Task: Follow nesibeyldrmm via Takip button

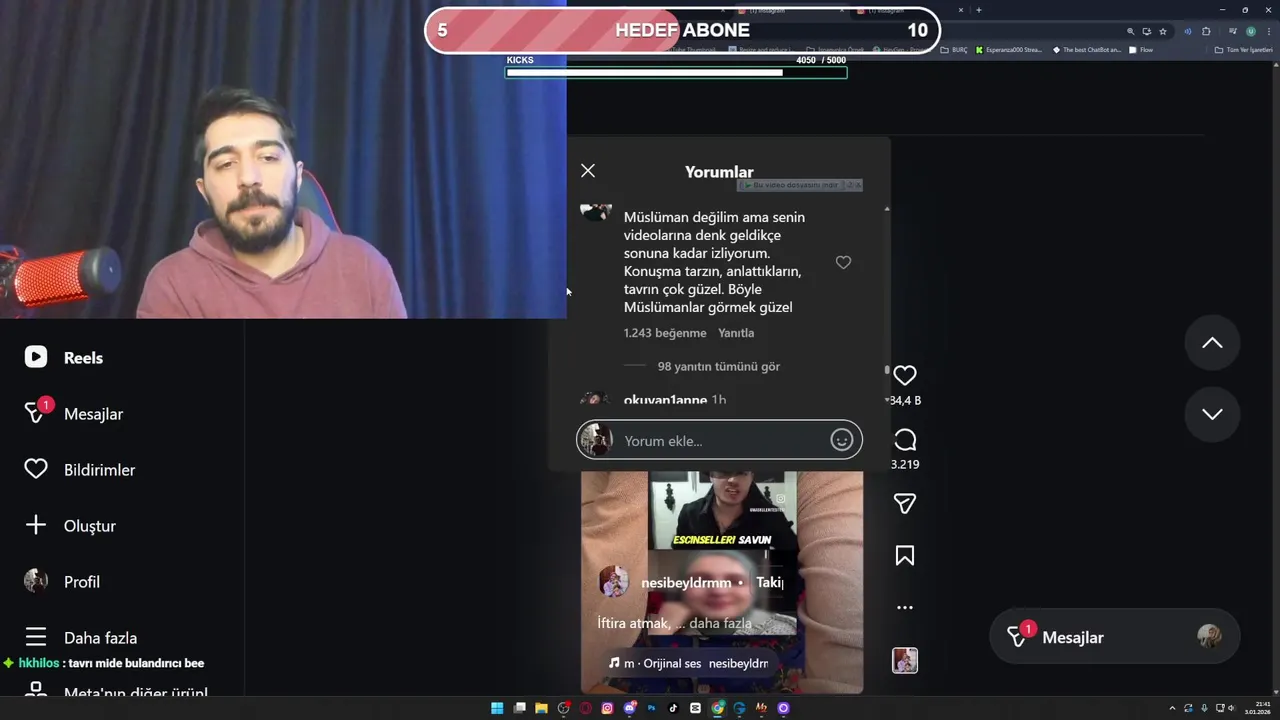Action: (770, 582)
